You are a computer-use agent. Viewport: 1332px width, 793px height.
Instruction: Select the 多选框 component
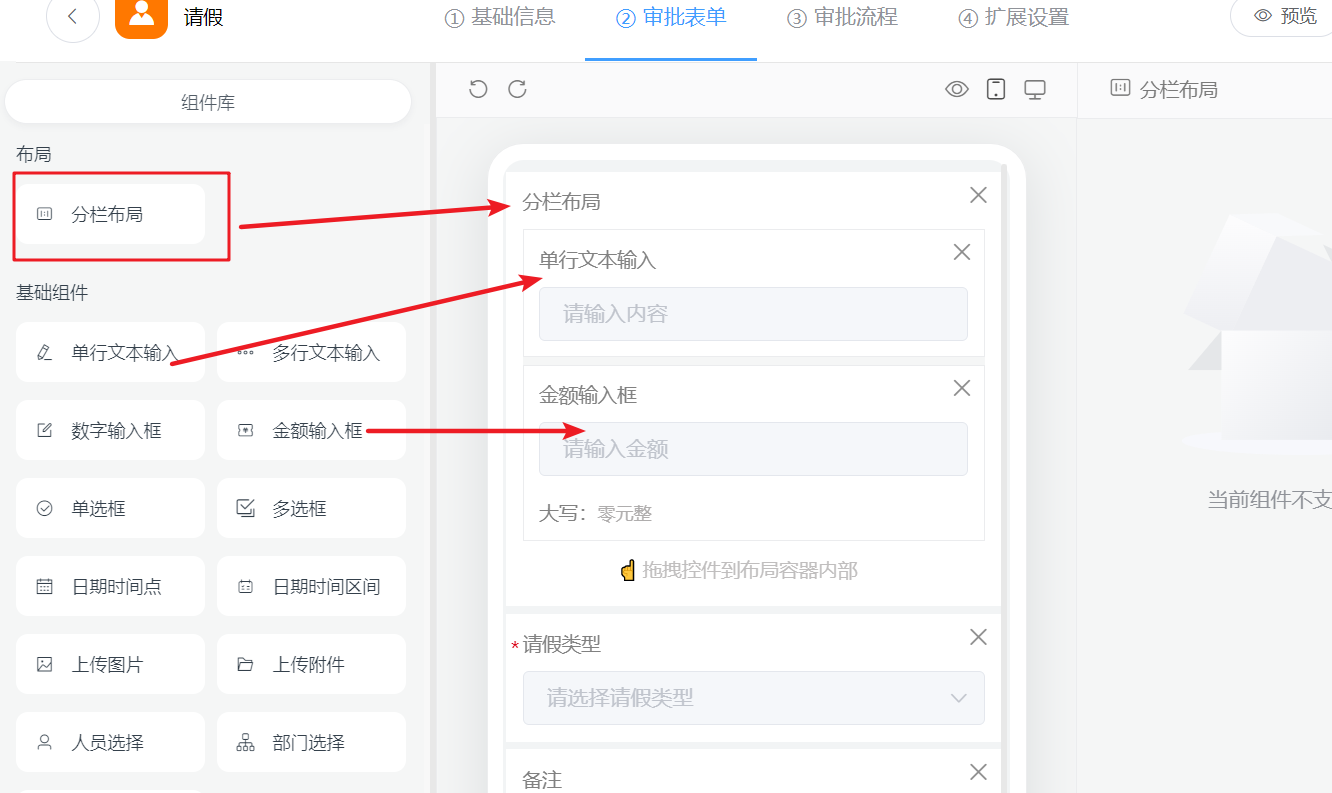pos(311,508)
